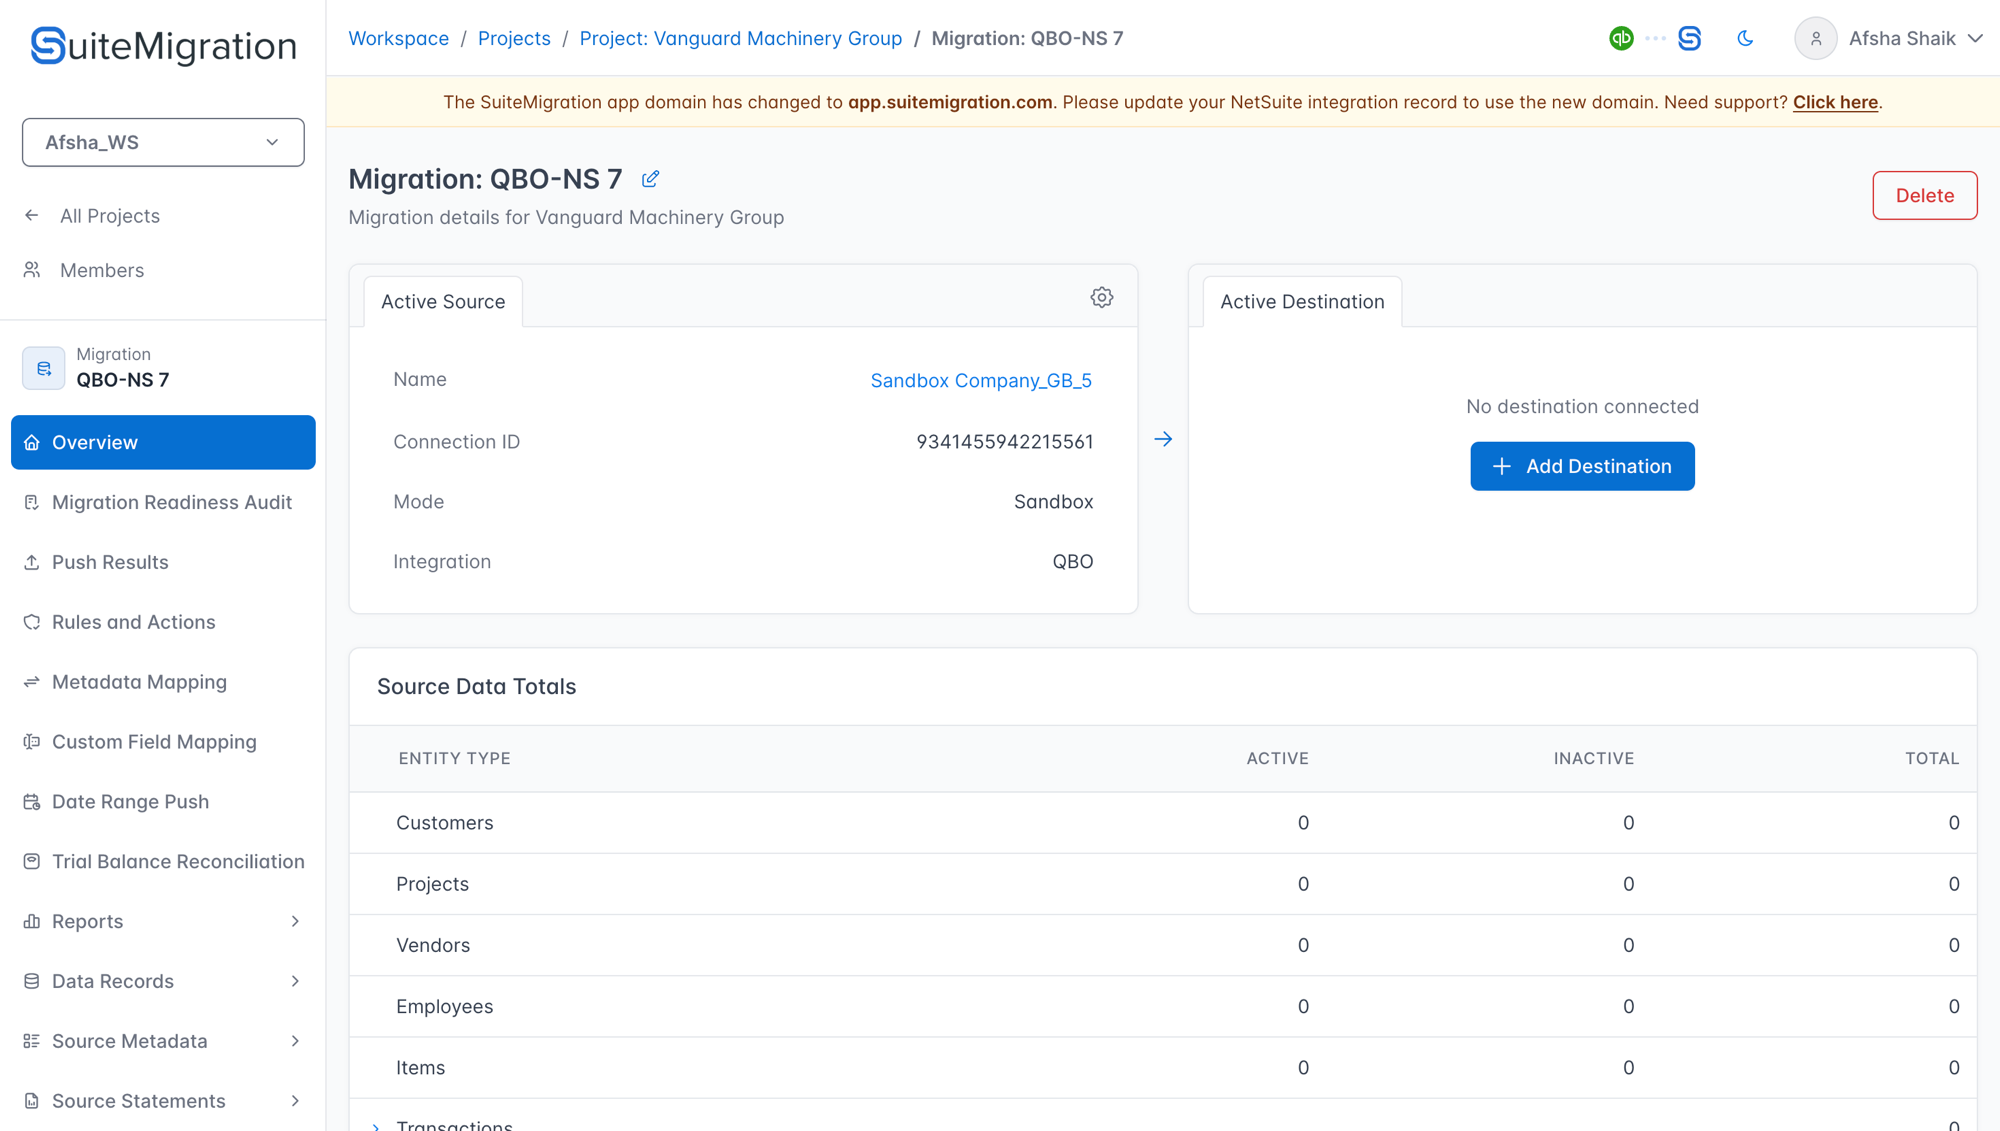Screen dimensions: 2000x1131
Task: Open Push Results
Action: [163, 562]
